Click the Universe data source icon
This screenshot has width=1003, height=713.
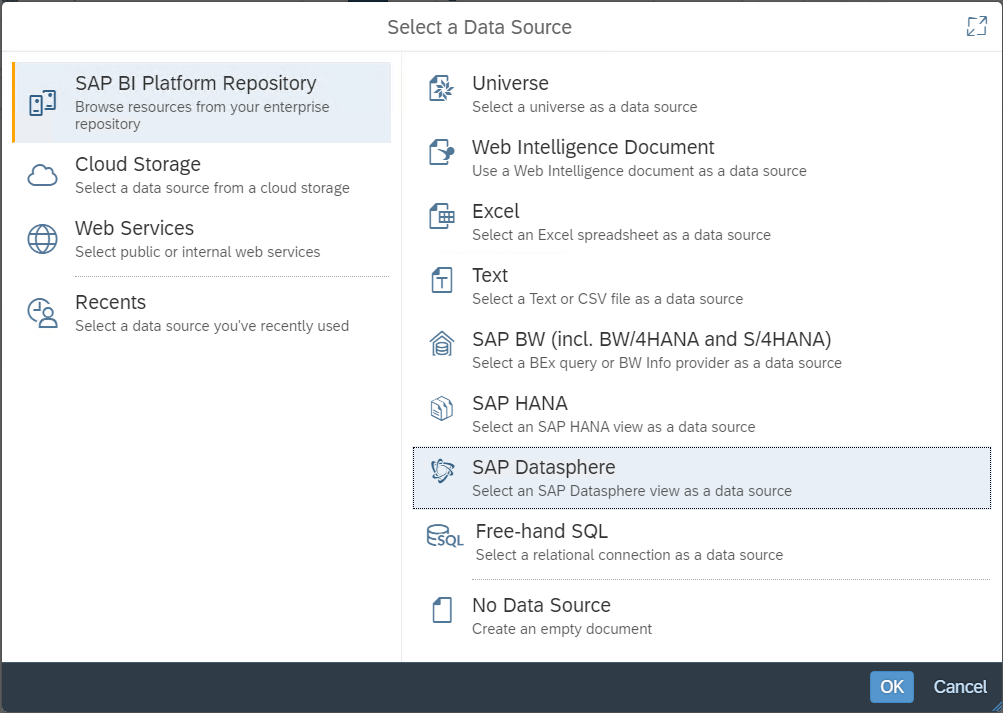[x=441, y=88]
